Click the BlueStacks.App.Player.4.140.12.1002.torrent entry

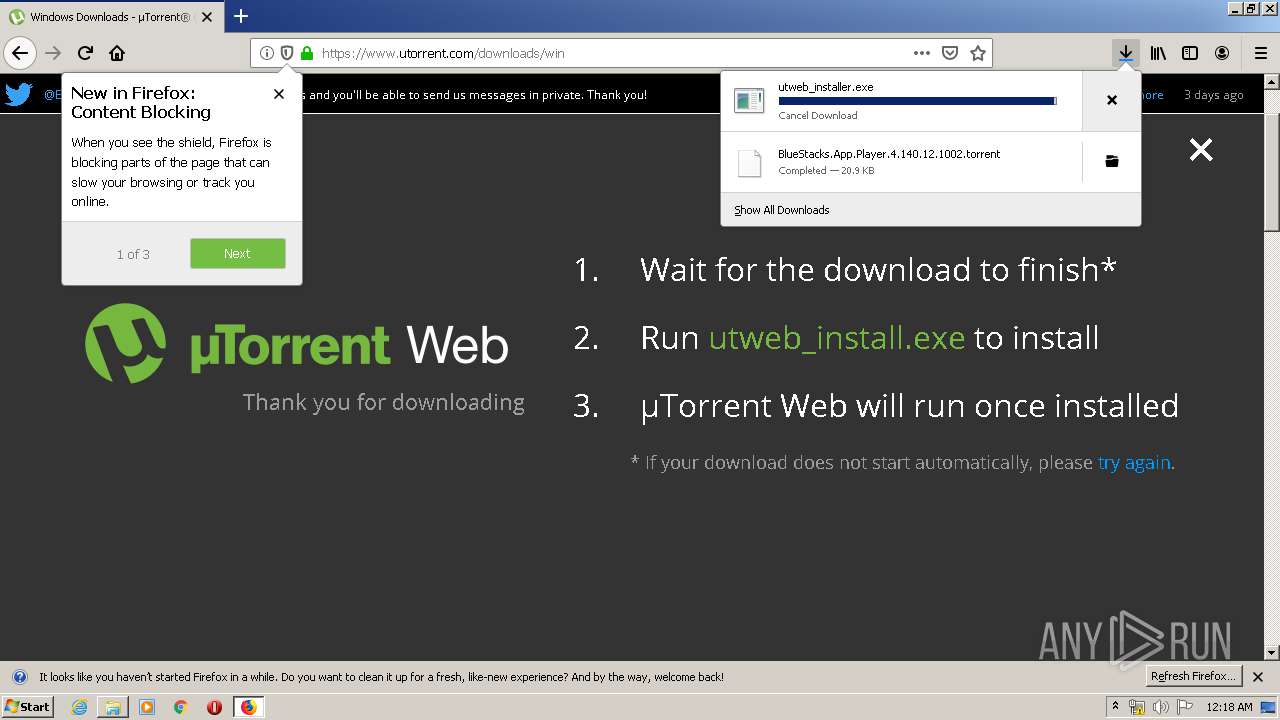(901, 161)
